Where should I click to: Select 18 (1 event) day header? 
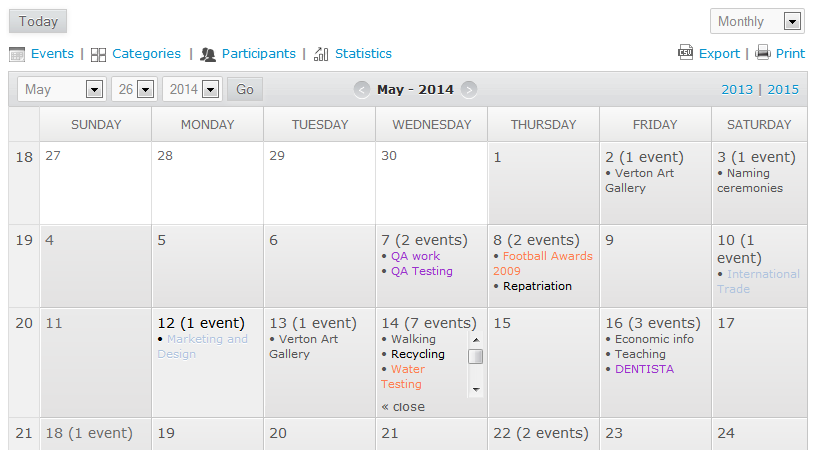coord(89,433)
